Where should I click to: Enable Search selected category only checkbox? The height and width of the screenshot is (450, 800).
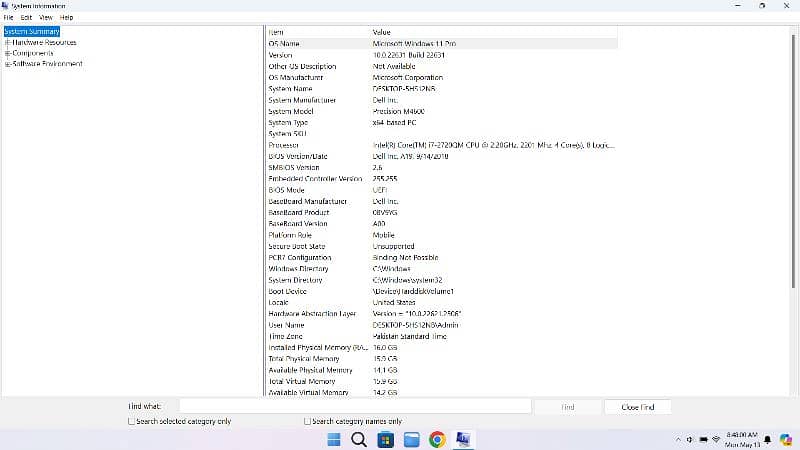131,422
